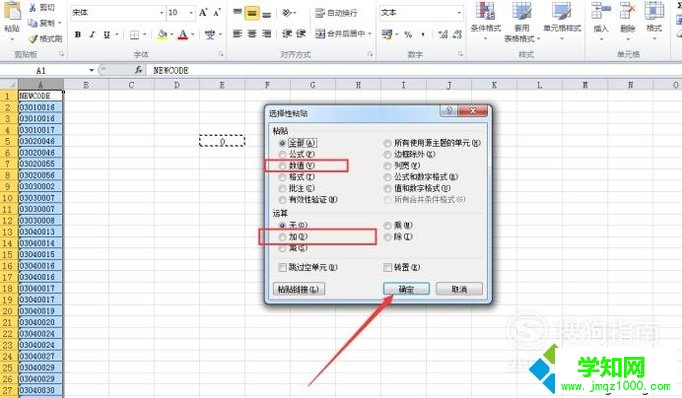This screenshot has width=682, height=398.
Task: Click Merge and Center (合并后居中)
Action: (341, 33)
